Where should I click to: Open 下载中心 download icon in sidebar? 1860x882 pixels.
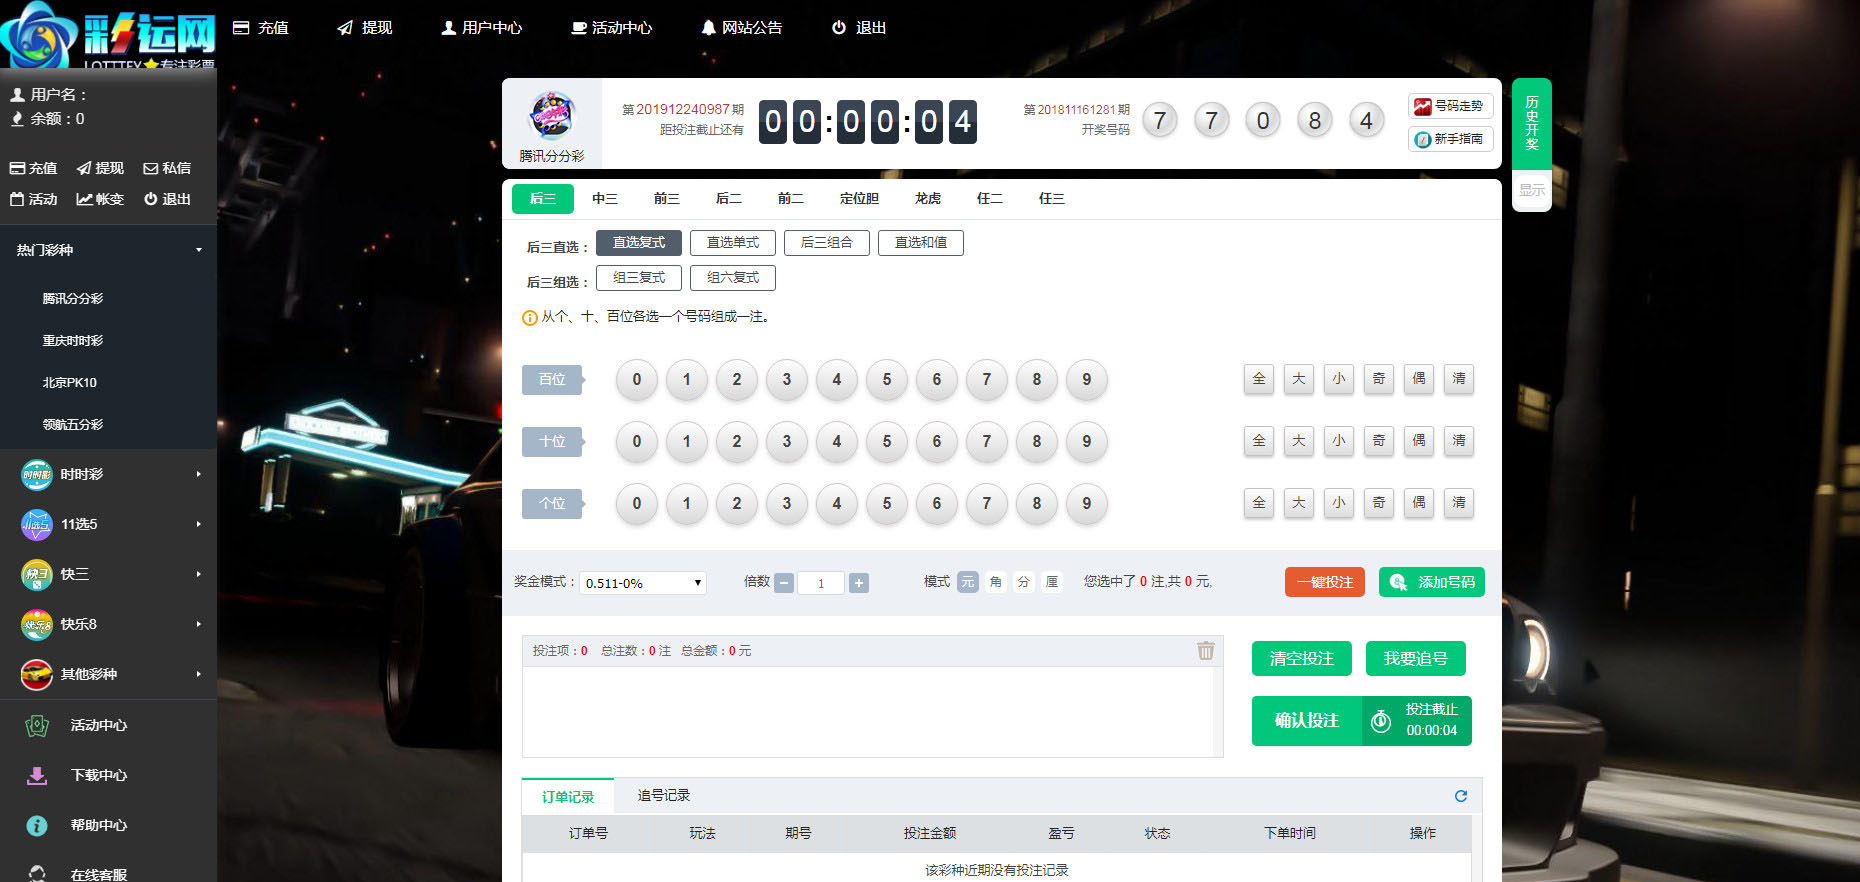tap(37, 775)
